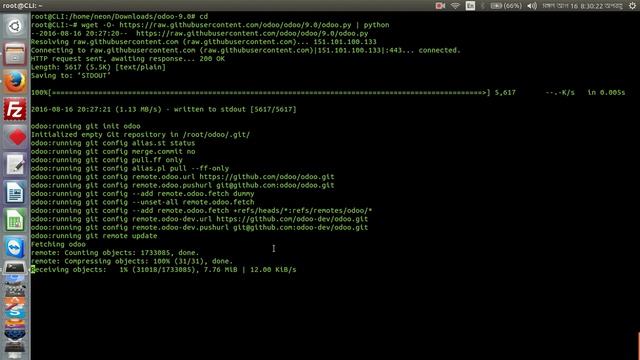
Task: Open the Files manager from the launcher
Action: click(x=15, y=54)
